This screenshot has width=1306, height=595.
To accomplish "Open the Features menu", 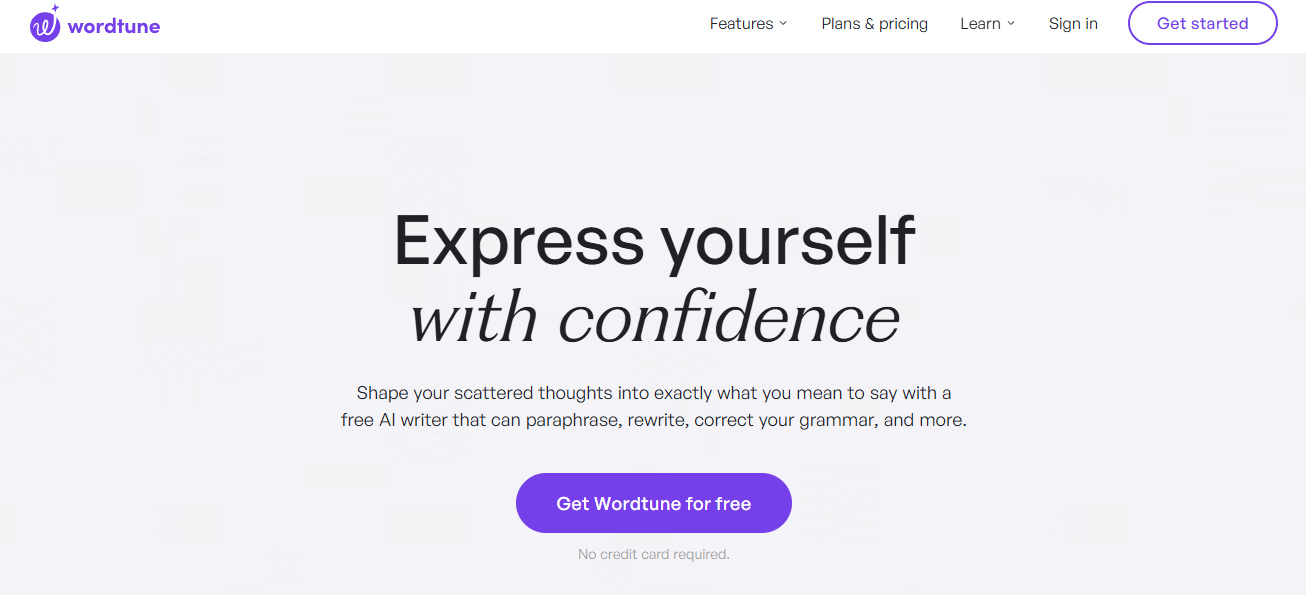I will pyautogui.click(x=741, y=23).
